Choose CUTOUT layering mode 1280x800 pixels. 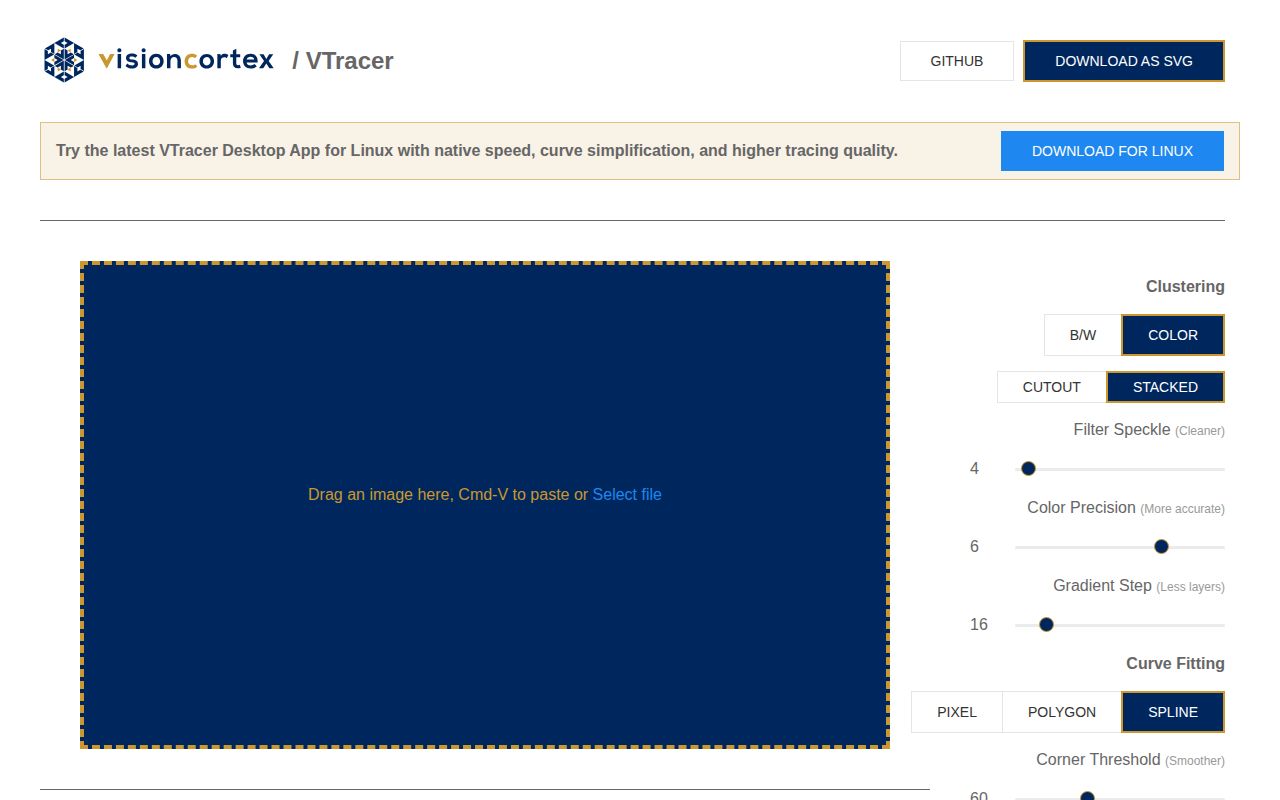[1052, 387]
